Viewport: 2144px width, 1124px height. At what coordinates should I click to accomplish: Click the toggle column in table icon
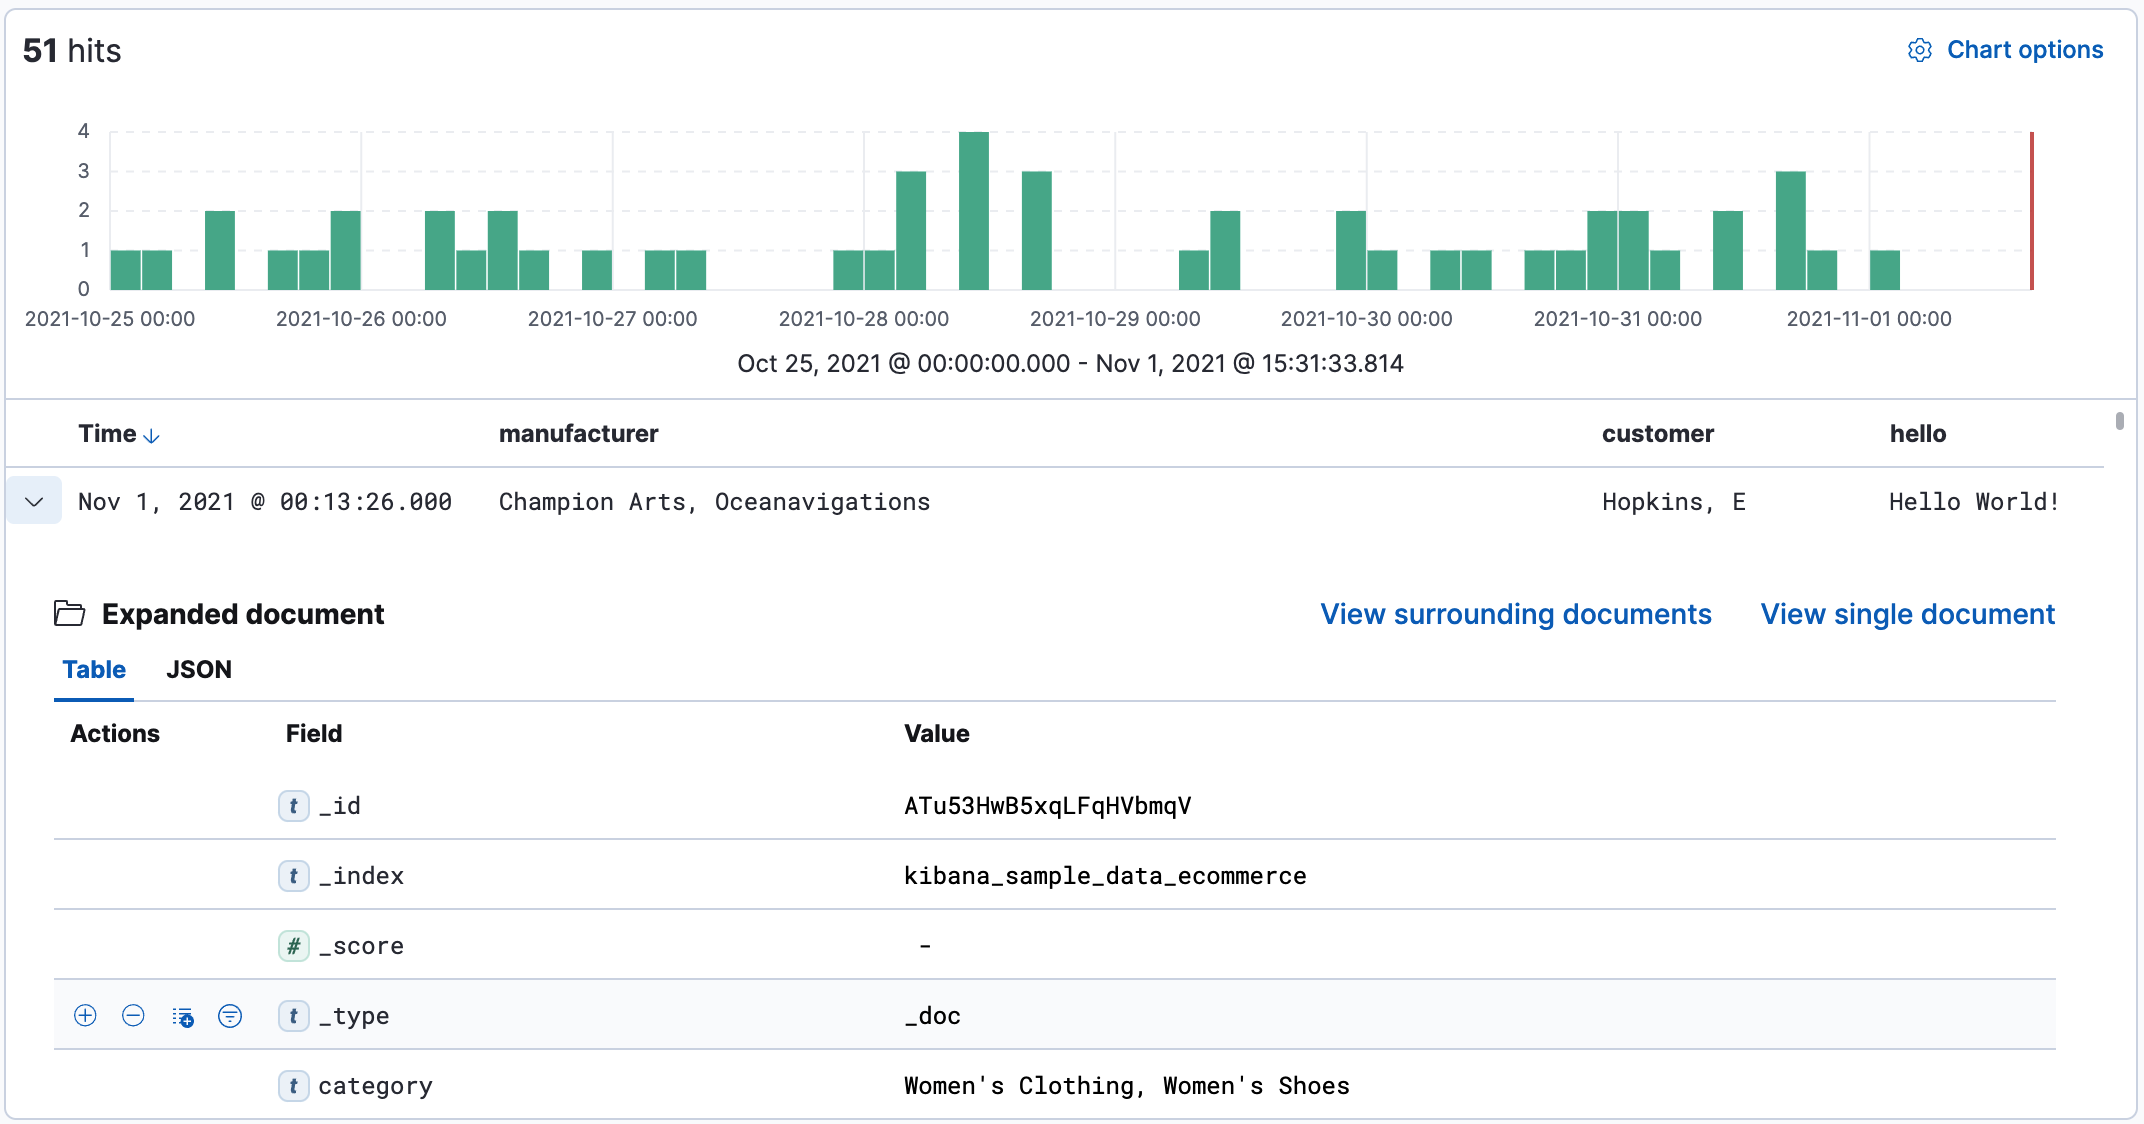pos(183,1015)
